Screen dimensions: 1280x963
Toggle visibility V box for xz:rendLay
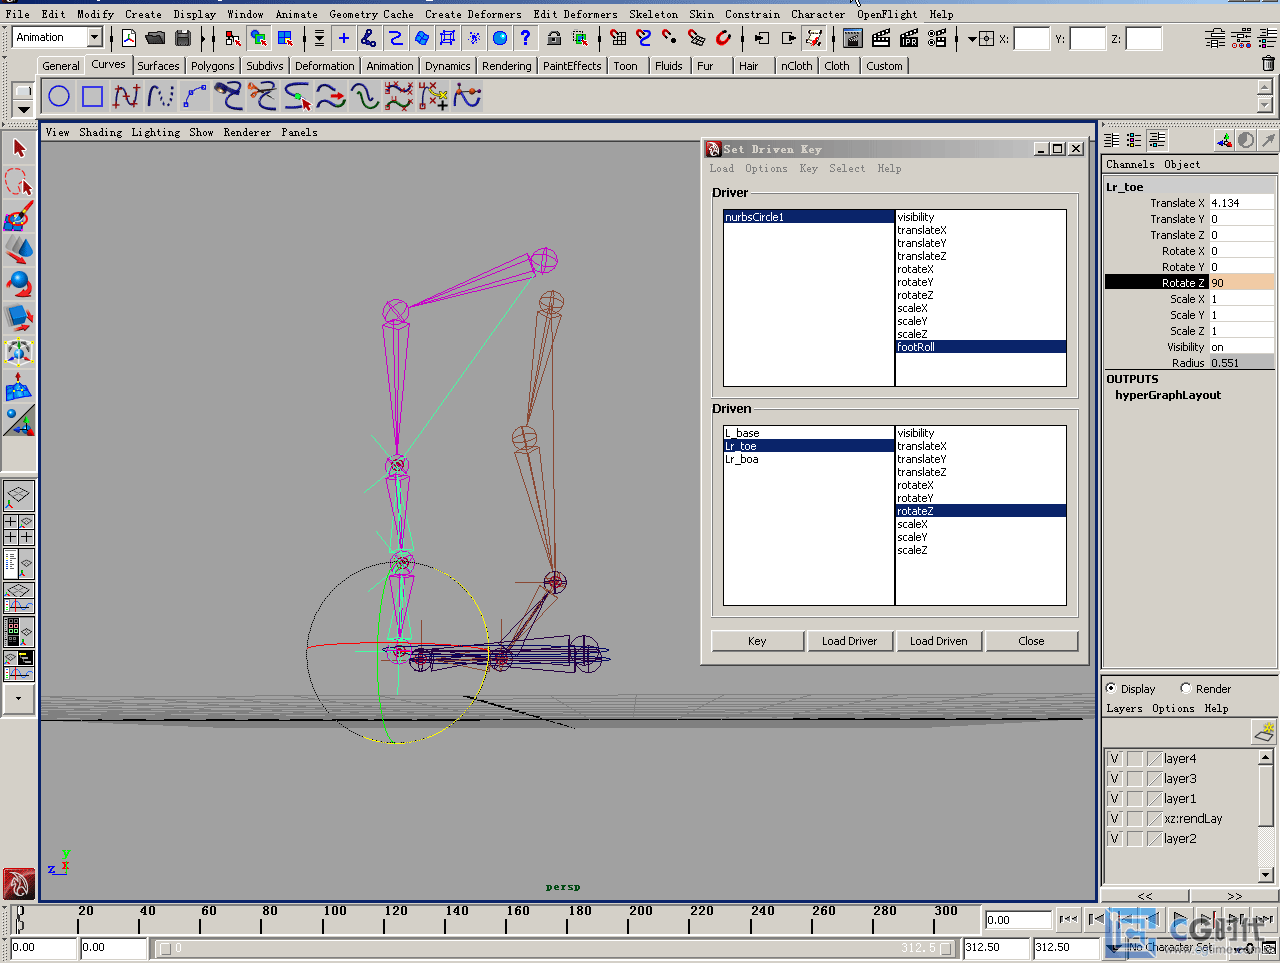pyautogui.click(x=1115, y=819)
